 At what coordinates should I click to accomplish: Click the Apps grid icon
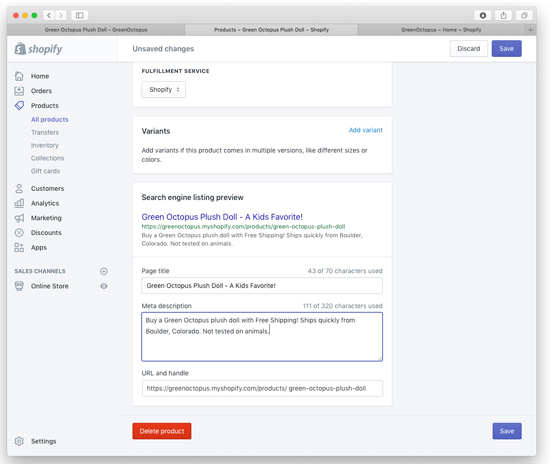19,247
